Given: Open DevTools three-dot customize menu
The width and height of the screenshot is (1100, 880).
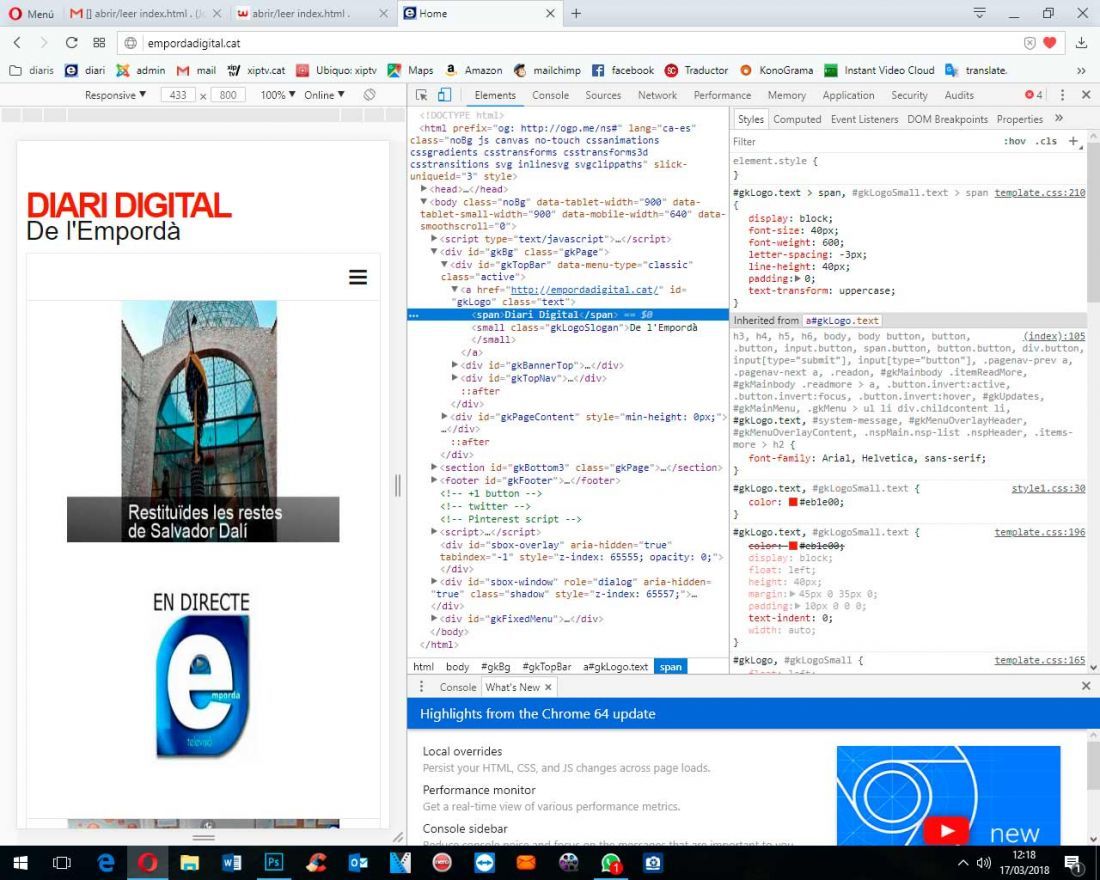Looking at the screenshot, I should 1062,95.
